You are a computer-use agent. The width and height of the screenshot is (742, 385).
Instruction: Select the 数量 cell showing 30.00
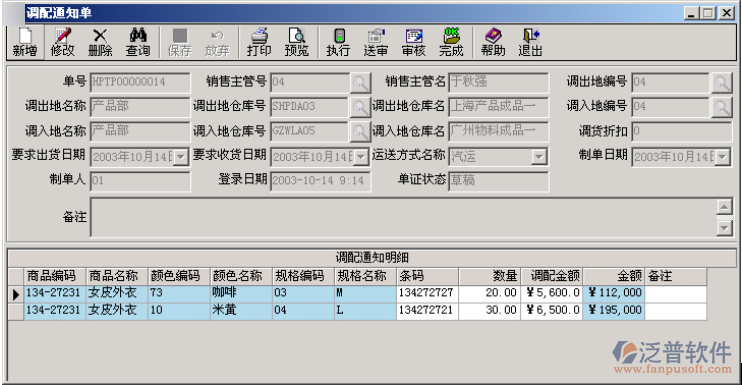coord(489,310)
